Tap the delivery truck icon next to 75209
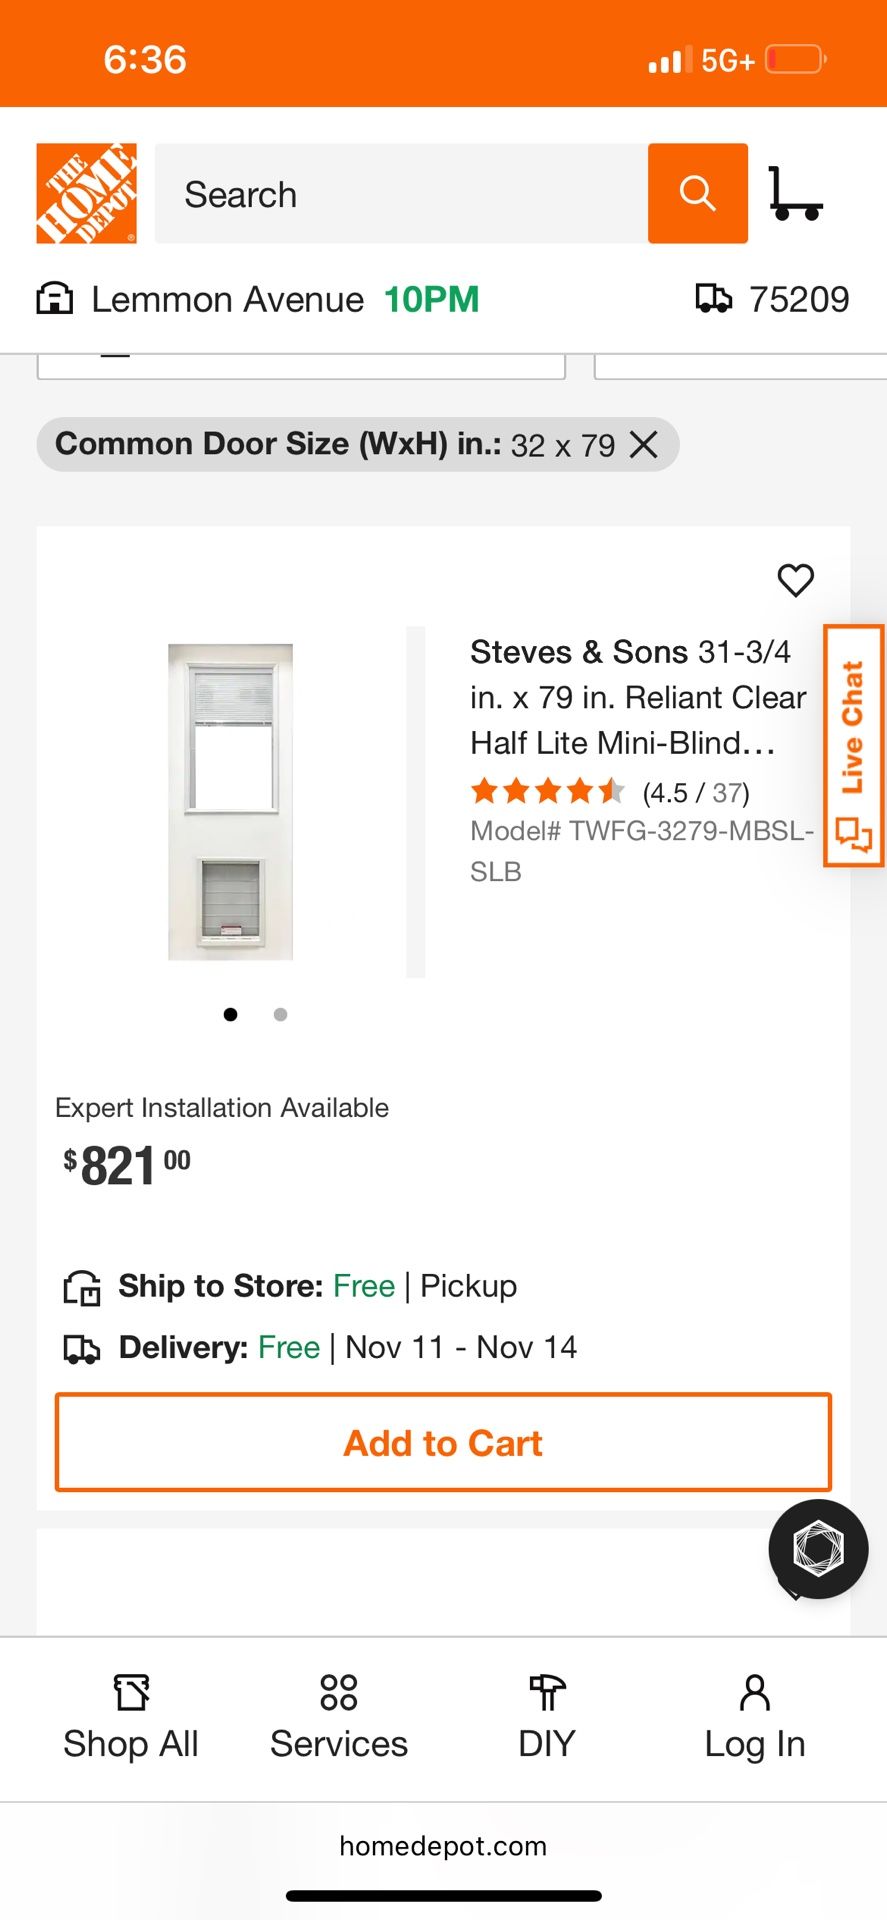This screenshot has width=887, height=1920. tap(716, 298)
